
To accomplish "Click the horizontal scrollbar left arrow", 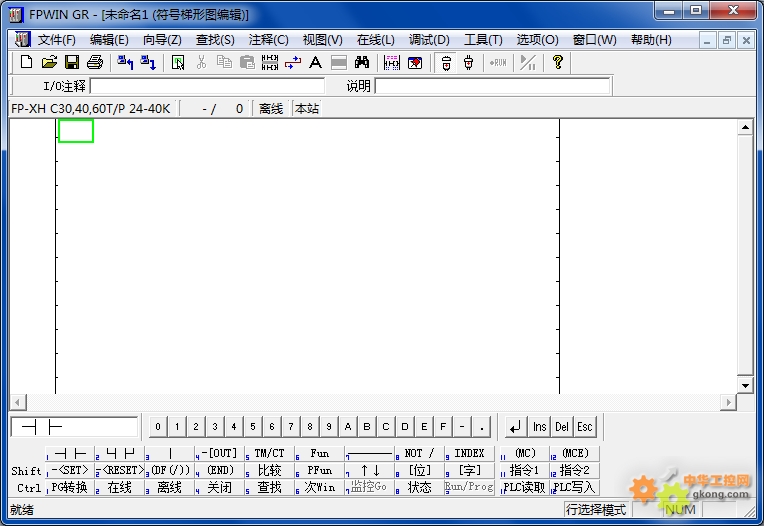I will pos(18,402).
